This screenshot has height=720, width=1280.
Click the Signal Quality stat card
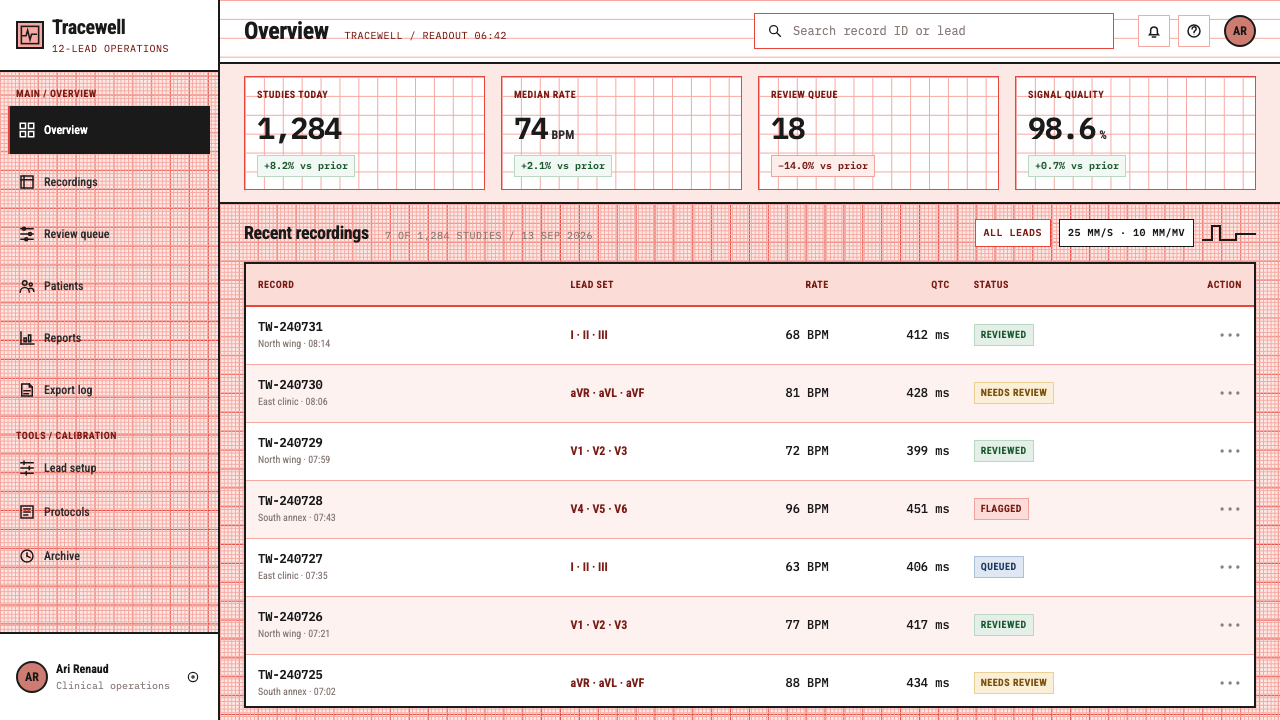click(x=1135, y=133)
